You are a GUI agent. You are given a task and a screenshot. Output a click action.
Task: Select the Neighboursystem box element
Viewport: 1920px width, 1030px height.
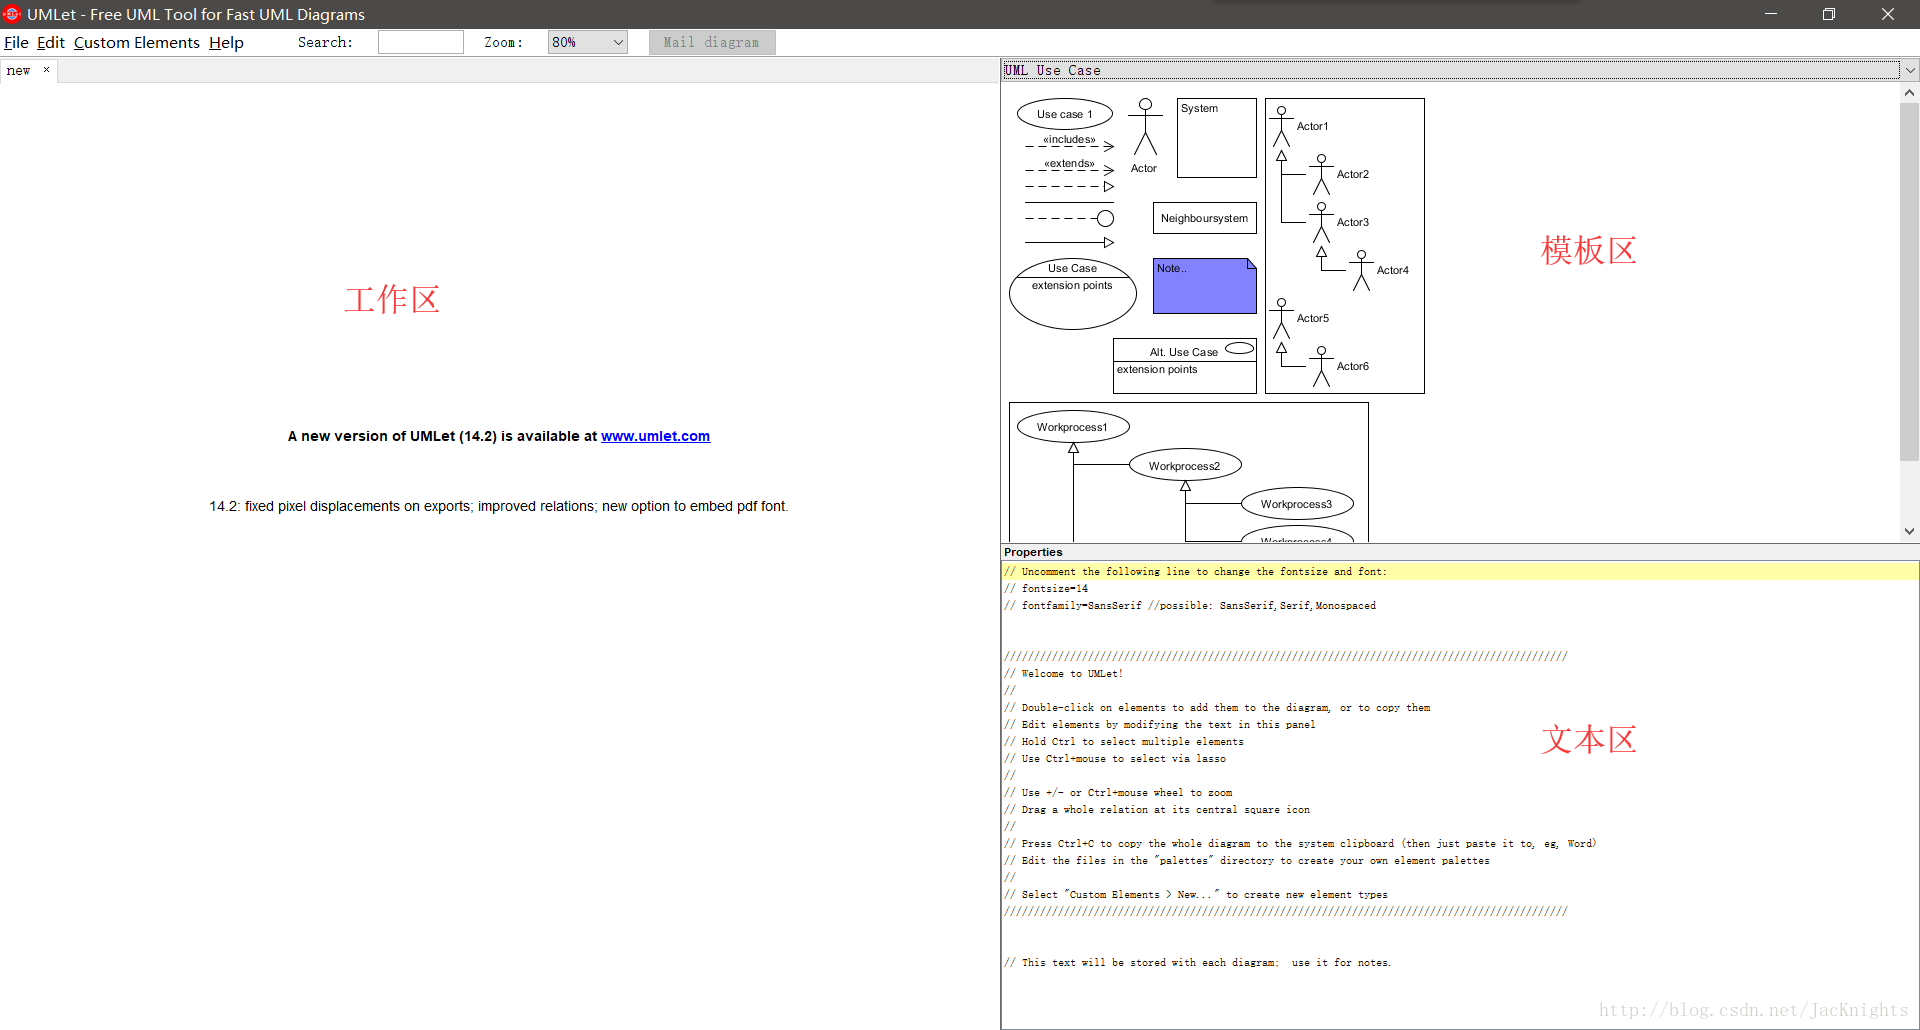coord(1205,218)
